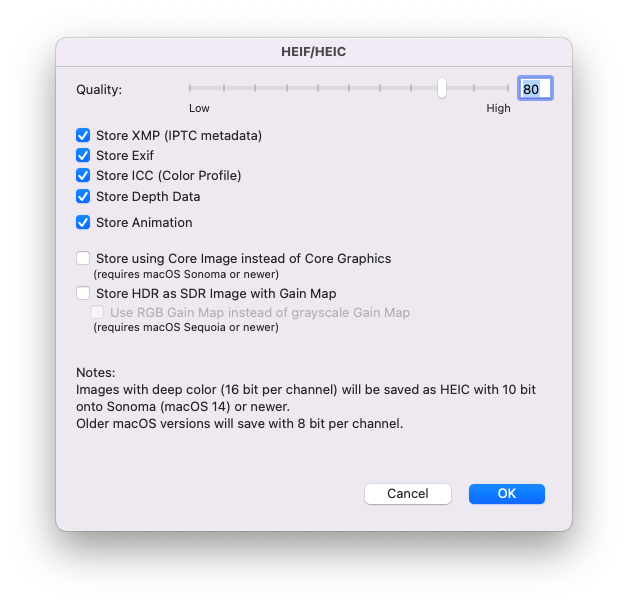Click the Quality slider handle
The image size is (628, 605).
[x=442, y=88]
